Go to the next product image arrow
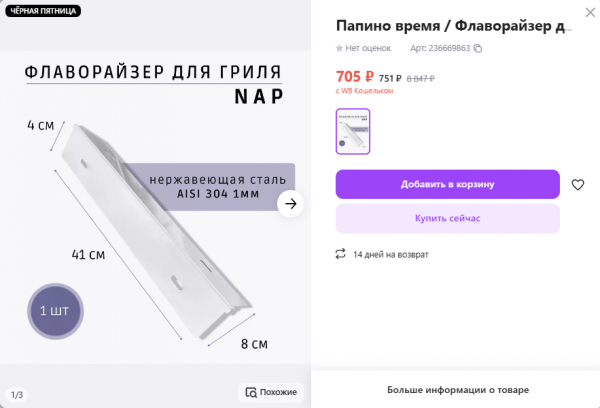Viewport: 600px width, 408px height. (290, 203)
